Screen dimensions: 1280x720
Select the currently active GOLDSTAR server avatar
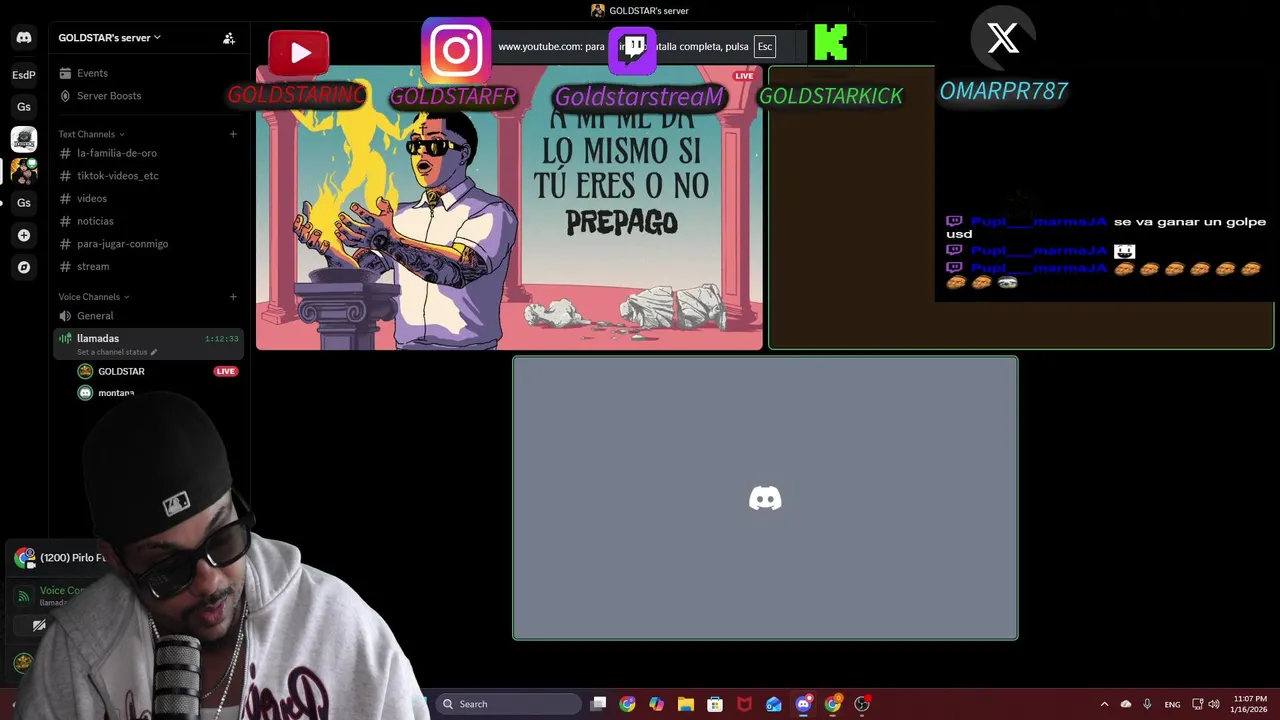(24, 171)
